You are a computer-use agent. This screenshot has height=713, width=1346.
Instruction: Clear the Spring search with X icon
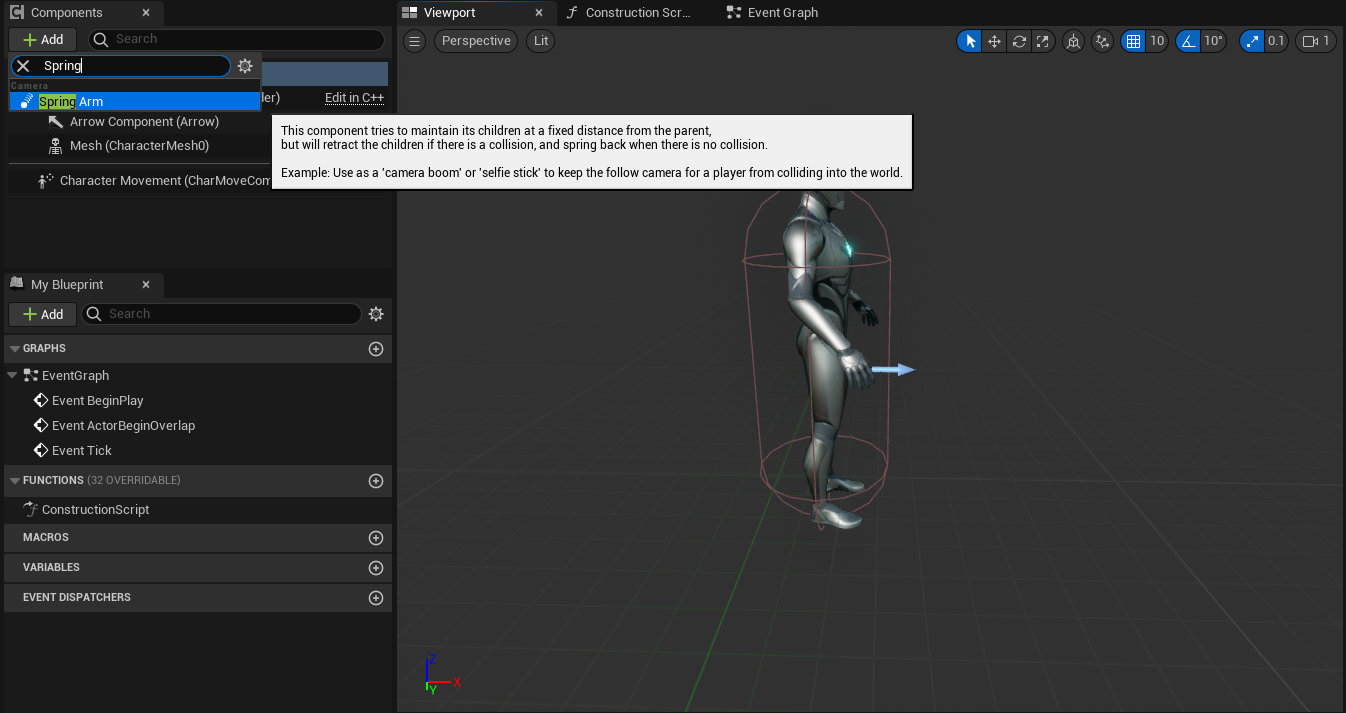coord(23,66)
